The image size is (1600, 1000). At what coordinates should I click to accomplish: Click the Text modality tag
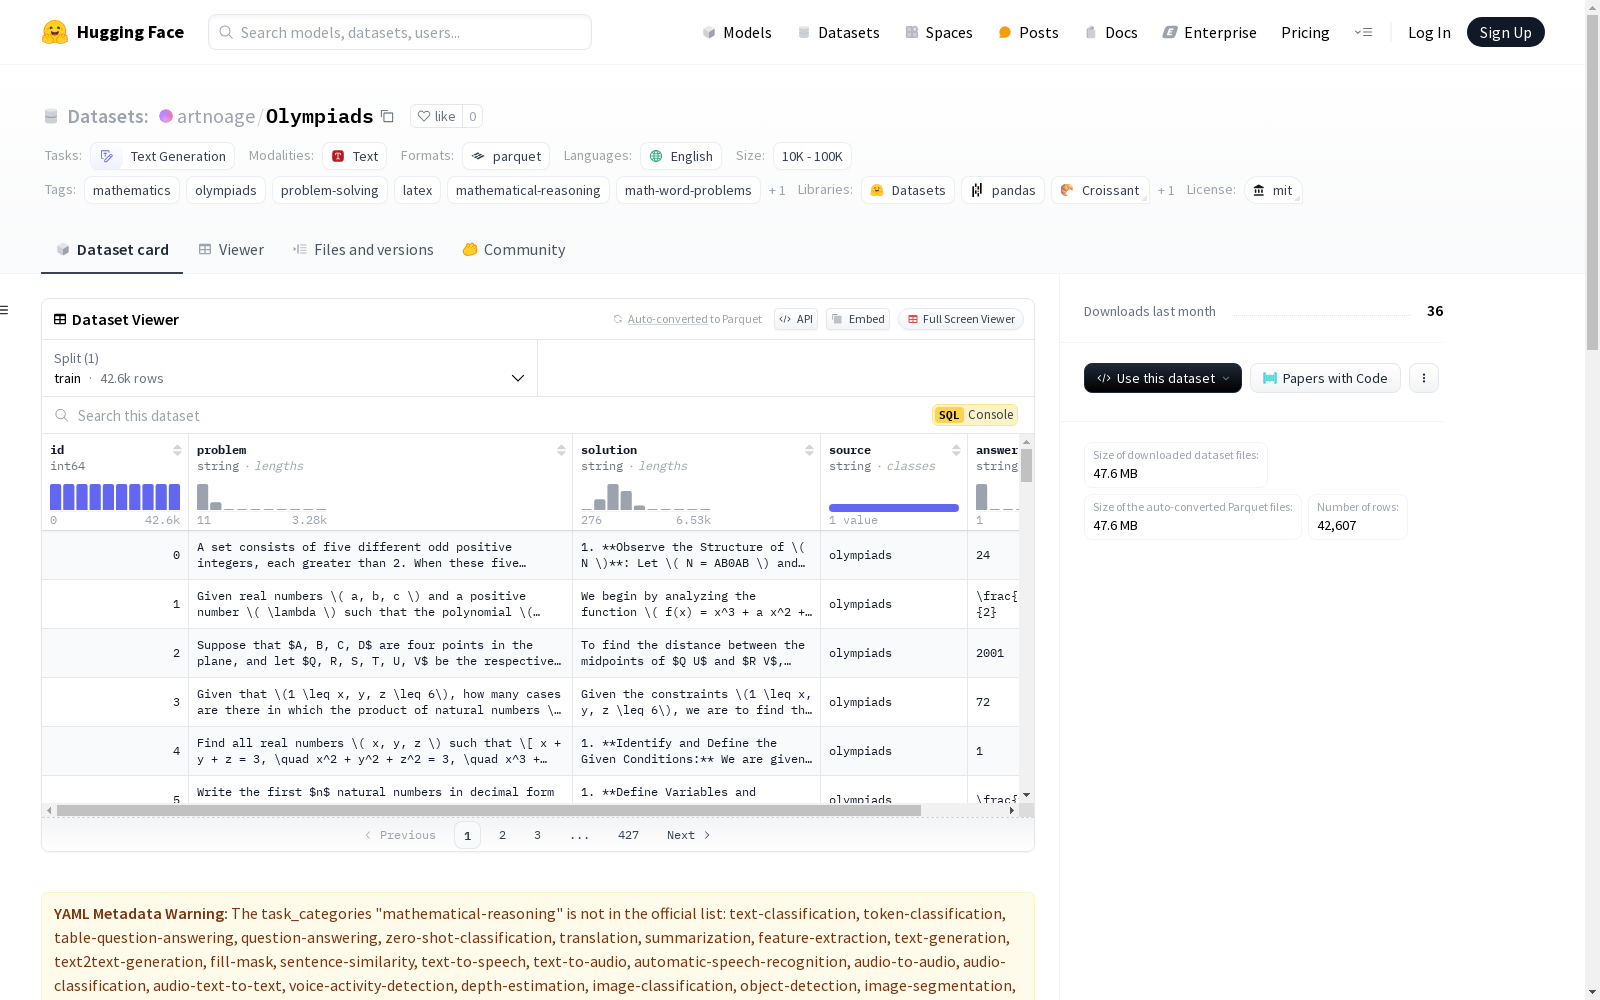click(x=355, y=156)
